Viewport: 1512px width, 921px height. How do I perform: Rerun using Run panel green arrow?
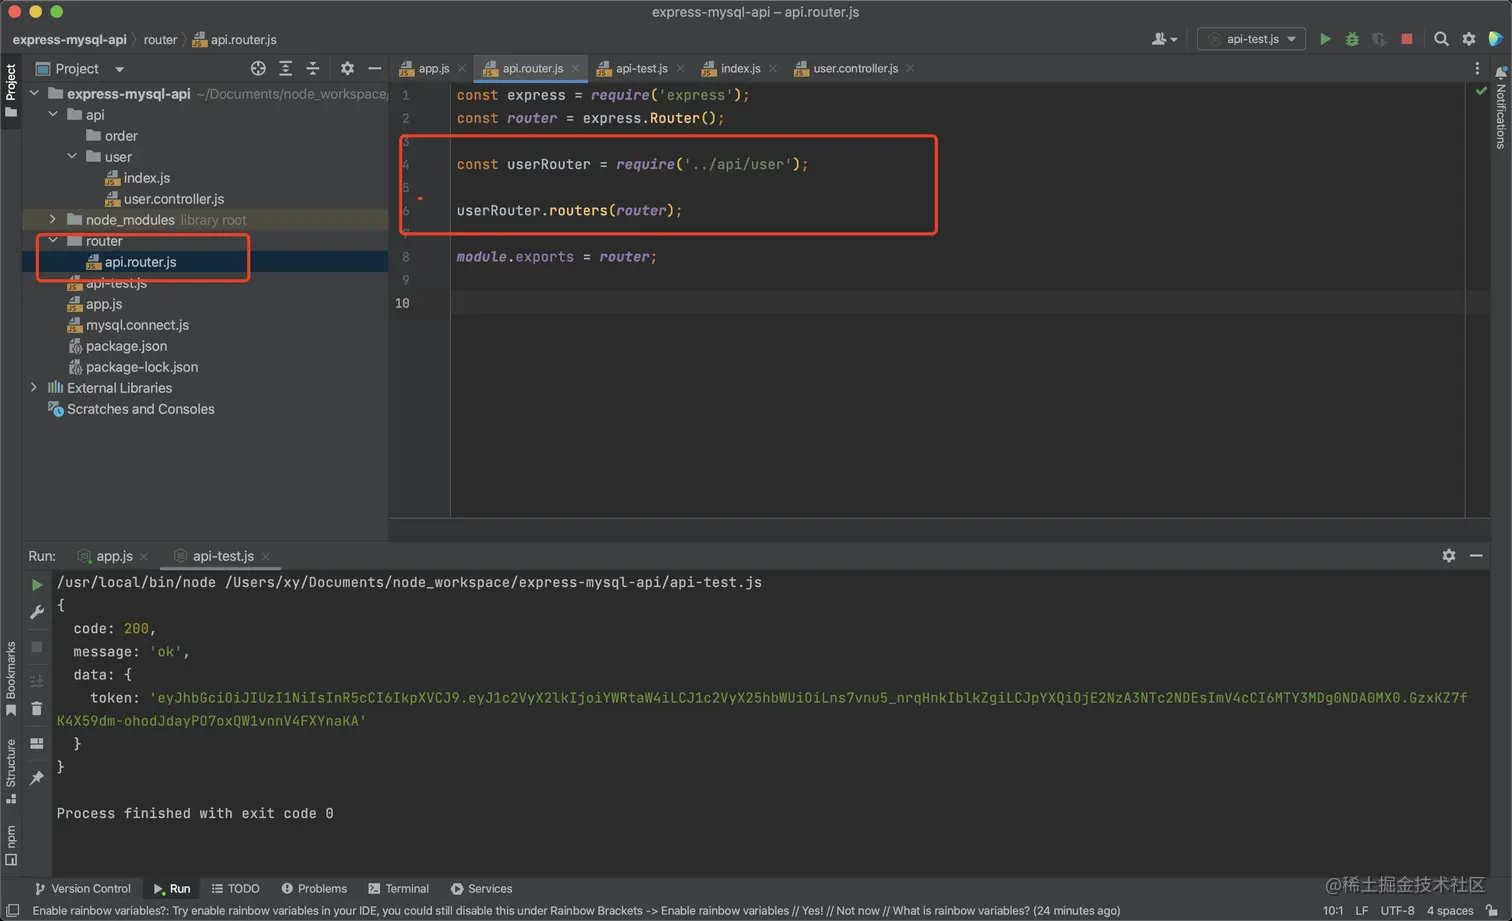[37, 584]
